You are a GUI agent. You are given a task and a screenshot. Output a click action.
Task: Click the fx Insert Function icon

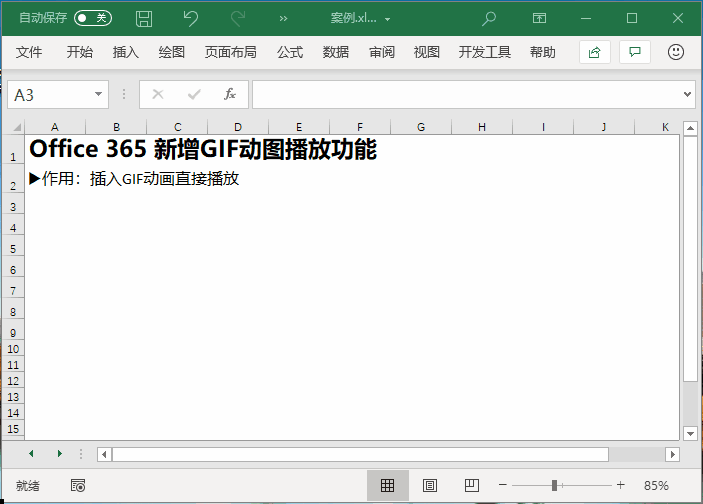pos(229,94)
